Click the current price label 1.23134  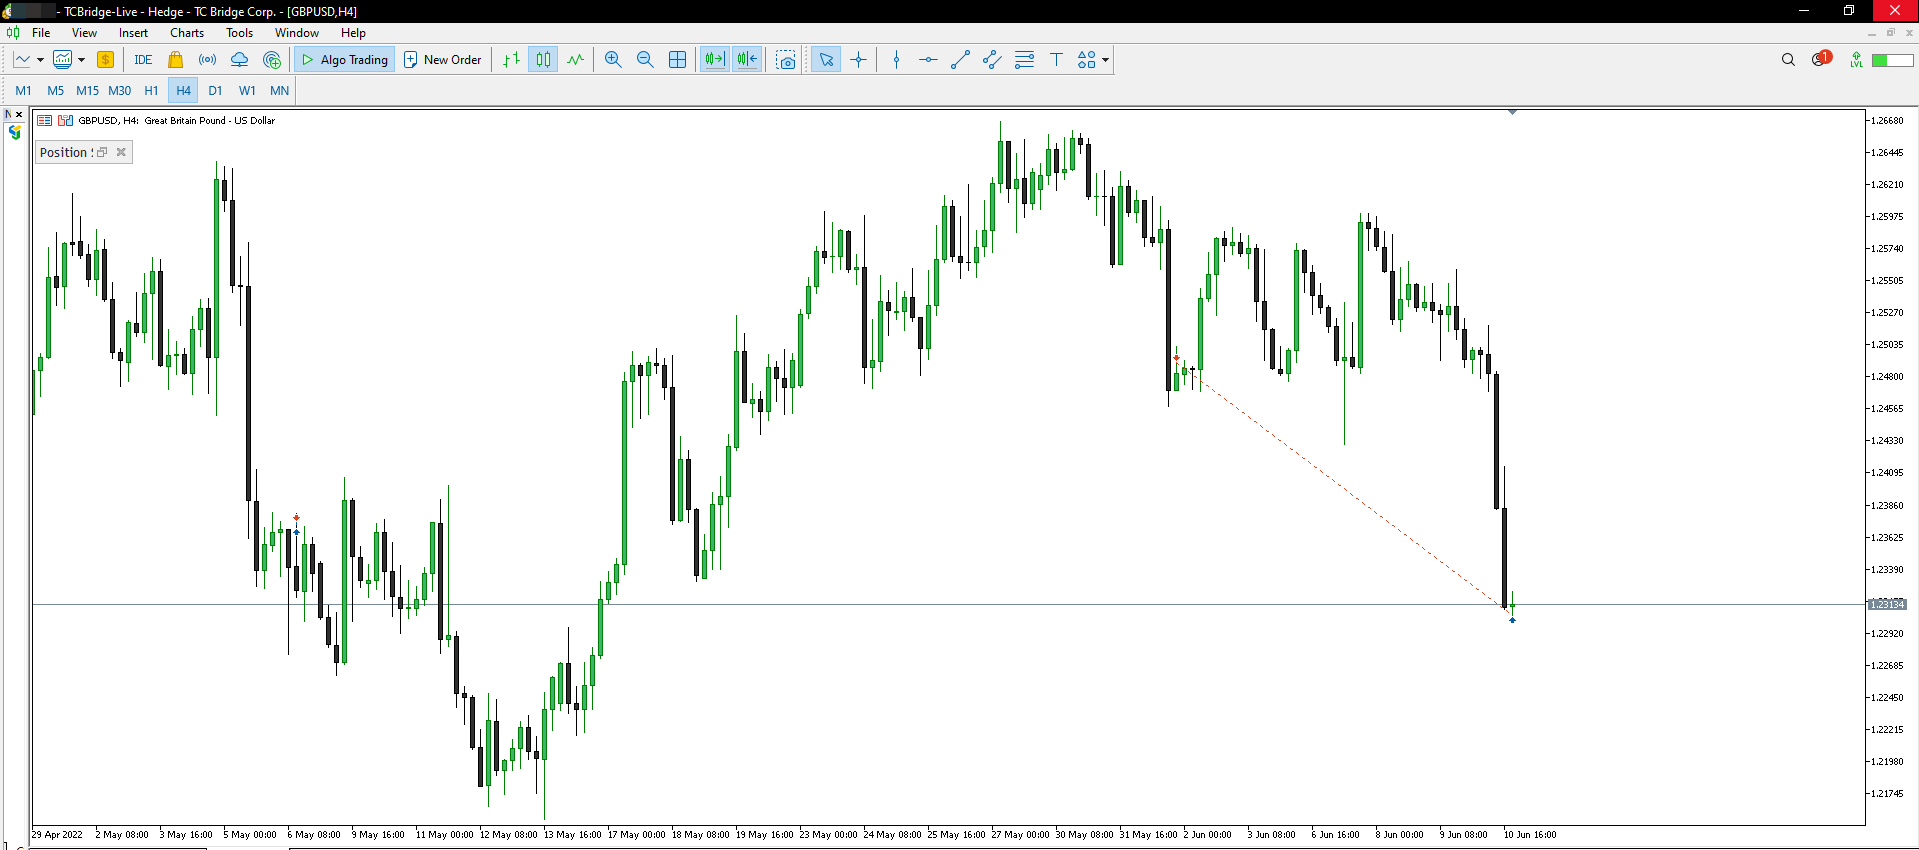pos(1887,604)
